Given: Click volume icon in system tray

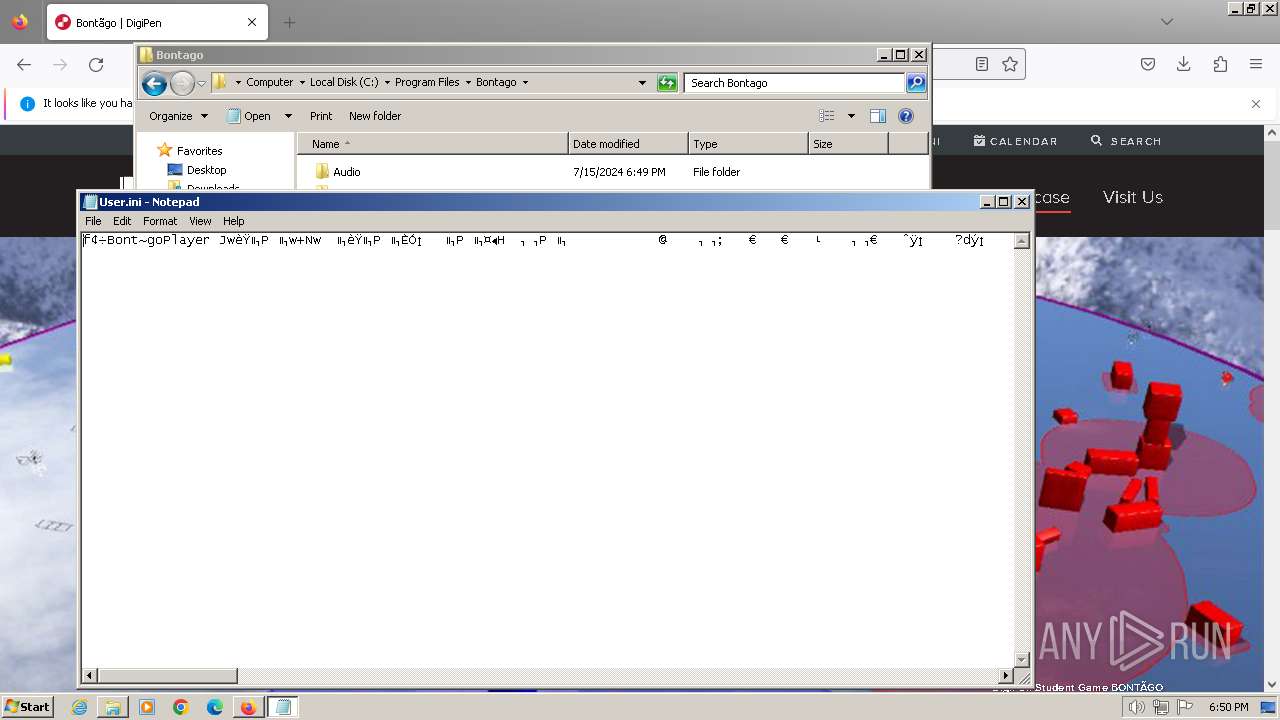Looking at the screenshot, I should (x=1136, y=707).
